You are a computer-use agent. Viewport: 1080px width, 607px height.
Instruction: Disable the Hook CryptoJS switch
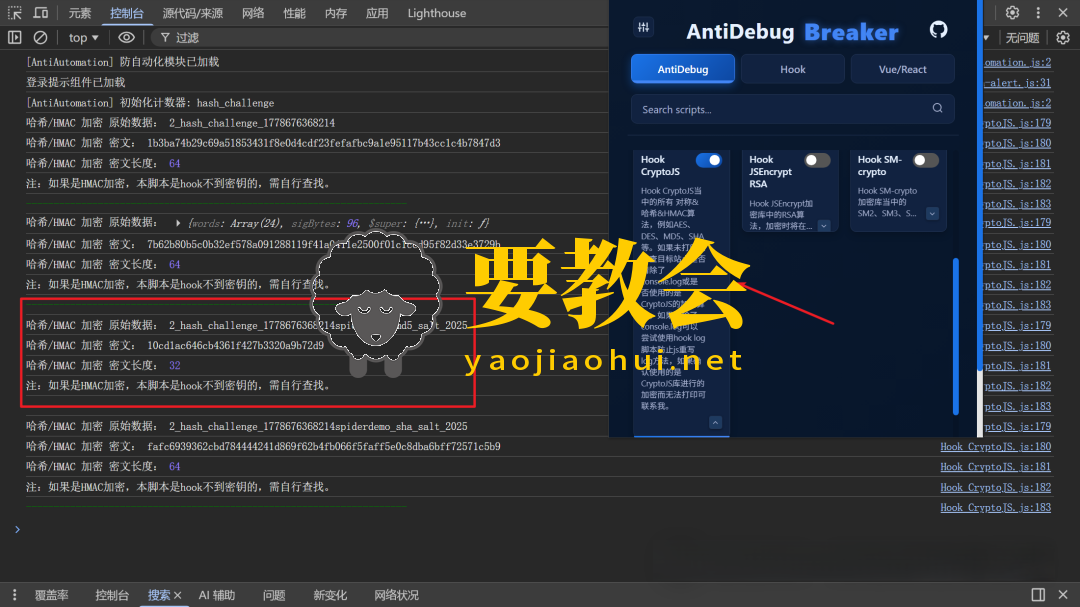pos(708,161)
